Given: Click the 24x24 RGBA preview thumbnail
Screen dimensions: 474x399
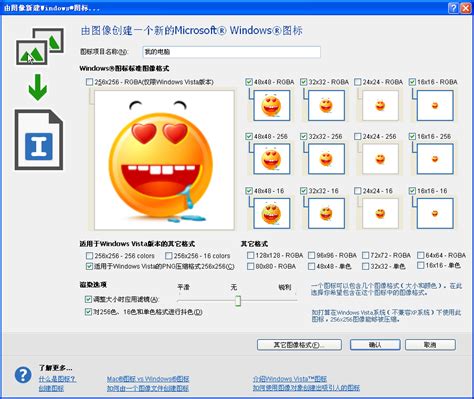Looking at the screenshot, I should tap(380, 106).
